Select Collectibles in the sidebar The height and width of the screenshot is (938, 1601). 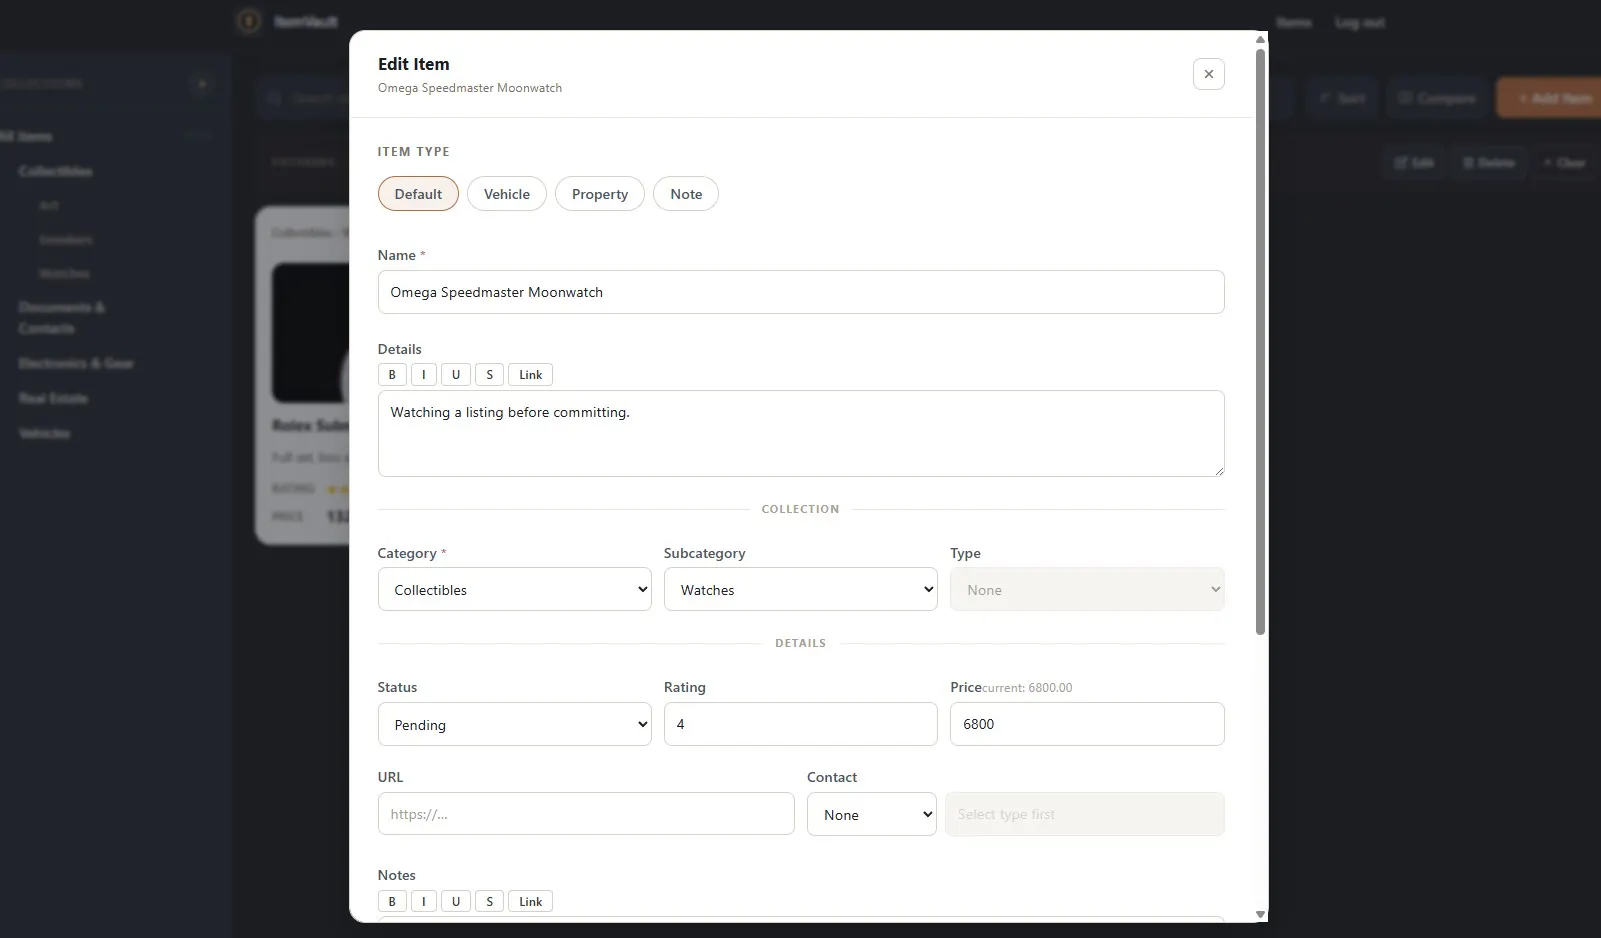click(55, 171)
